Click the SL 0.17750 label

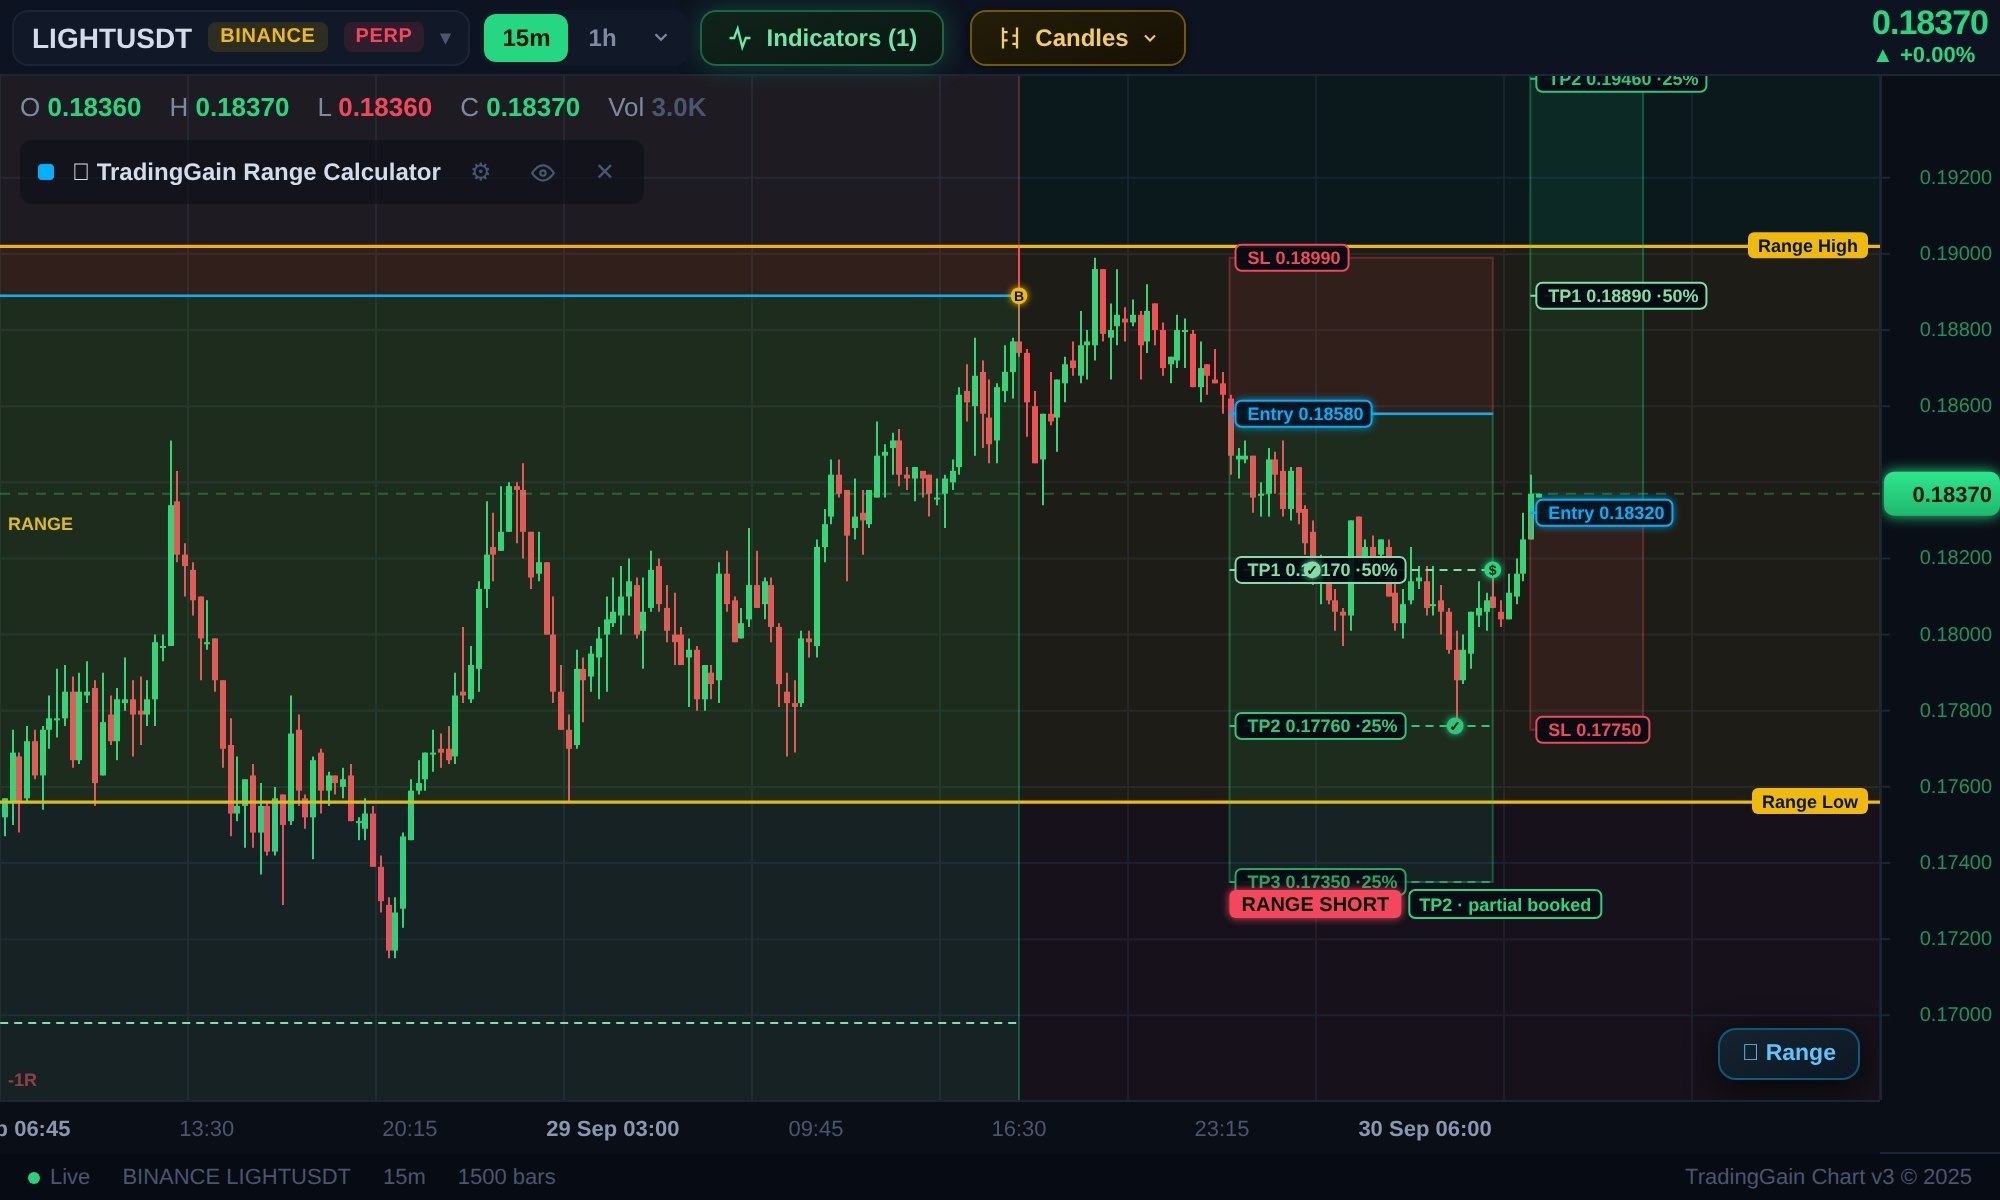coord(1593,730)
